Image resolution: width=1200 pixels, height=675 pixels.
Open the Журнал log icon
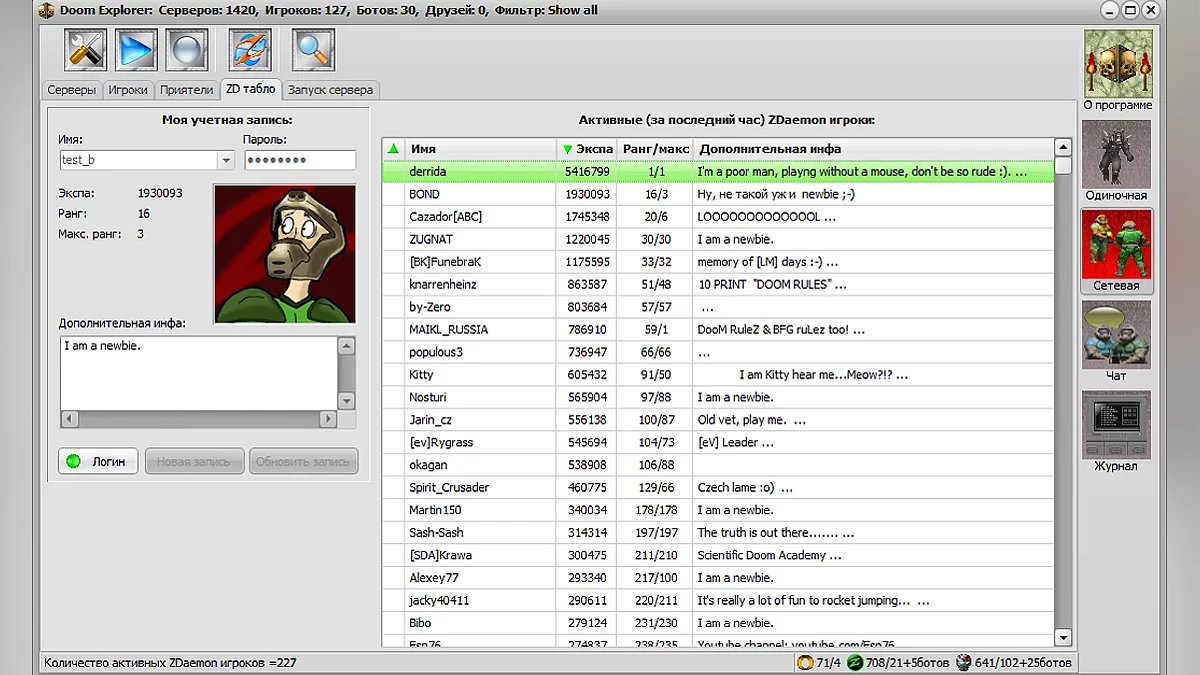1116,426
